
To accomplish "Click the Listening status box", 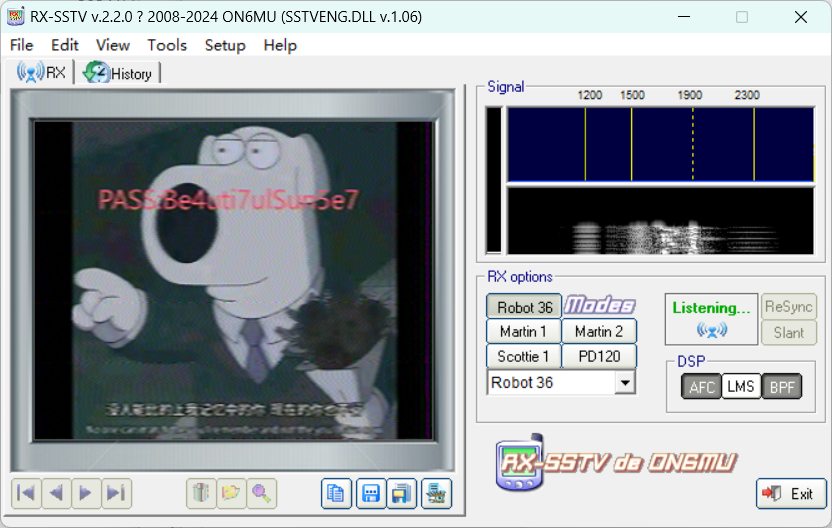I will pyautogui.click(x=711, y=319).
